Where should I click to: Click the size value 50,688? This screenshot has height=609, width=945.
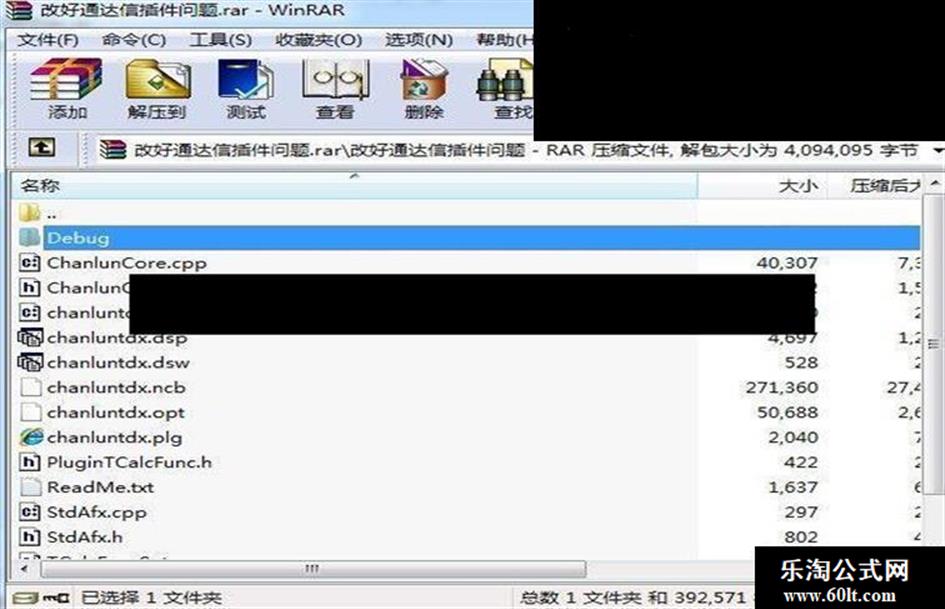click(x=787, y=412)
